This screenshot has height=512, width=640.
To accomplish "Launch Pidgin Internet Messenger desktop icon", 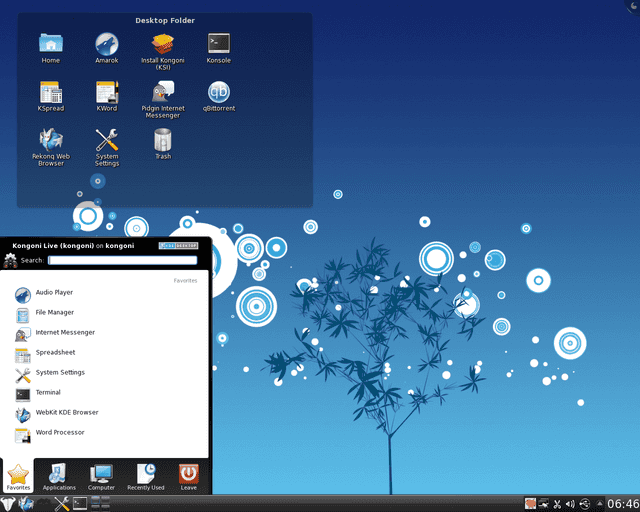I will coord(162,99).
